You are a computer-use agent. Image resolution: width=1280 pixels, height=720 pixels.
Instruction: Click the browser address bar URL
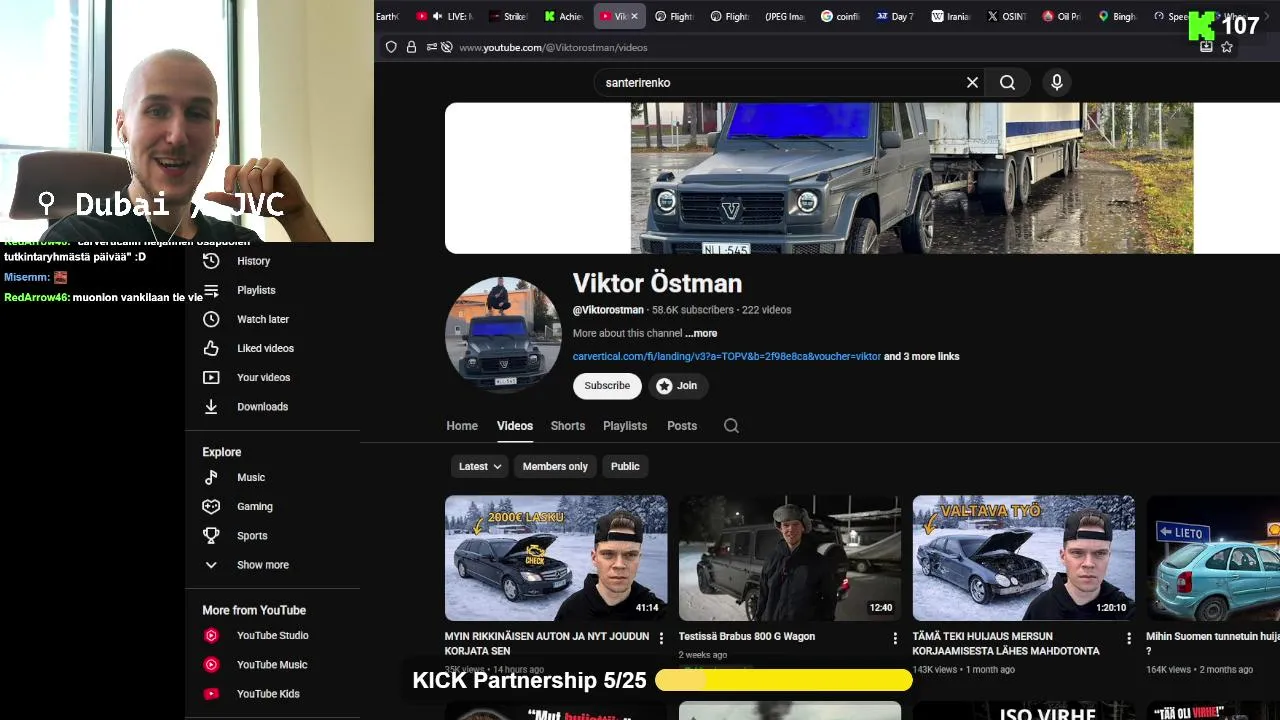553,47
